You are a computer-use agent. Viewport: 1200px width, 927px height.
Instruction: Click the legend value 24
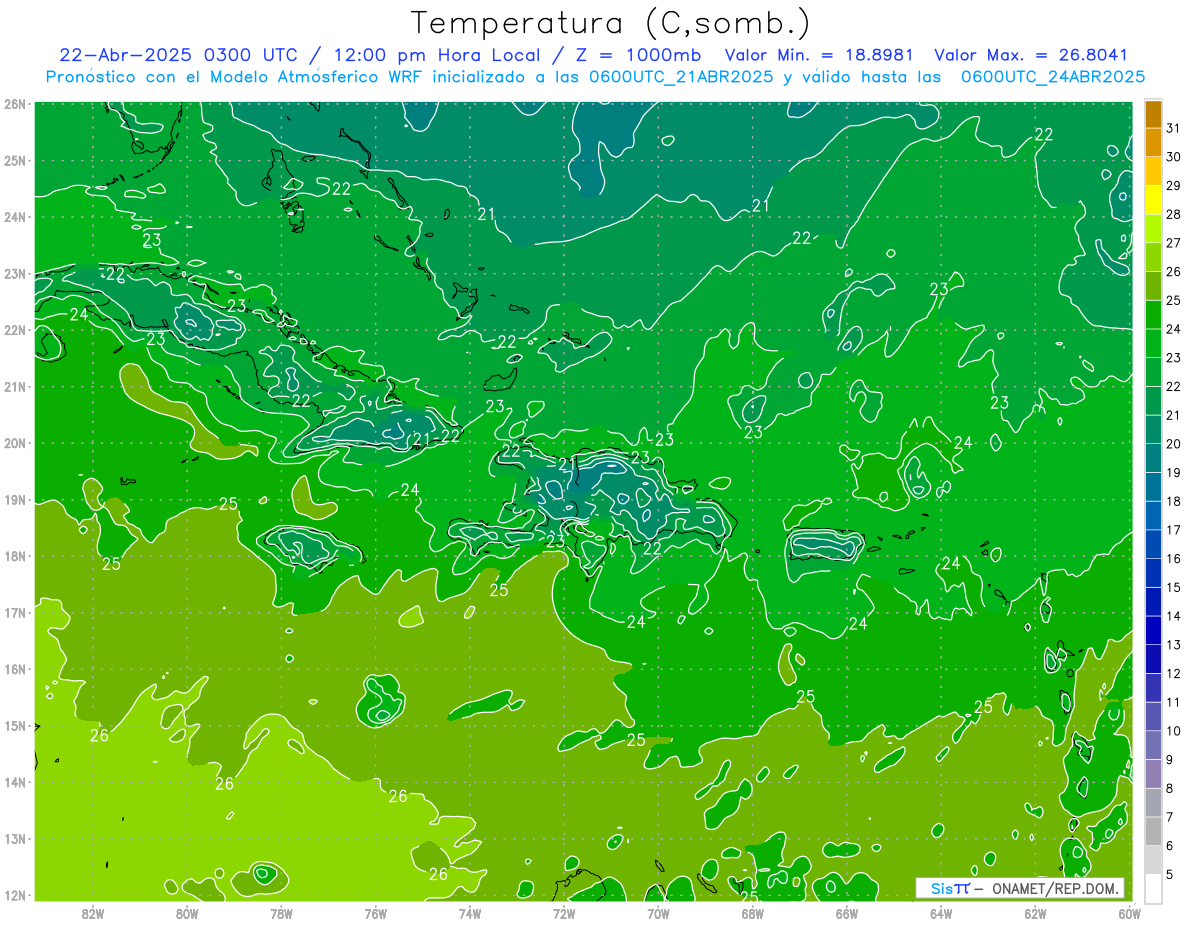pyautogui.click(x=1173, y=328)
